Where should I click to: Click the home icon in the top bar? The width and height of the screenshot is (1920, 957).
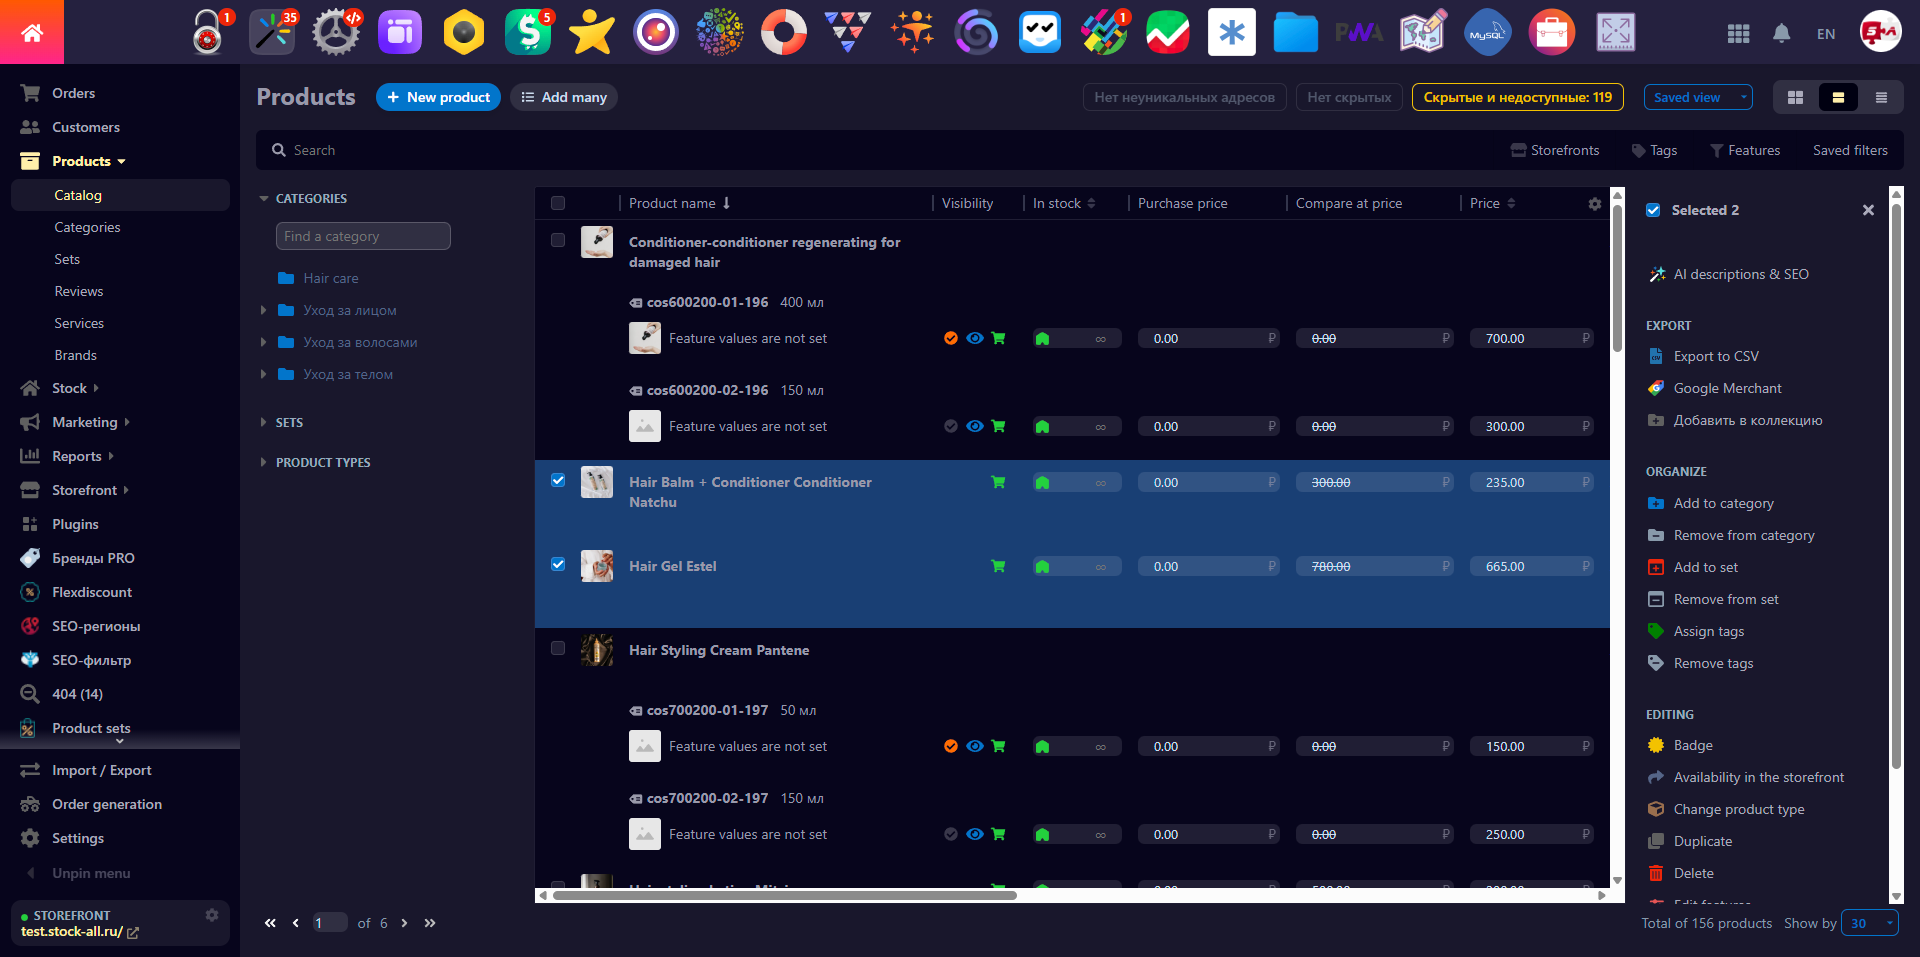pyautogui.click(x=32, y=31)
